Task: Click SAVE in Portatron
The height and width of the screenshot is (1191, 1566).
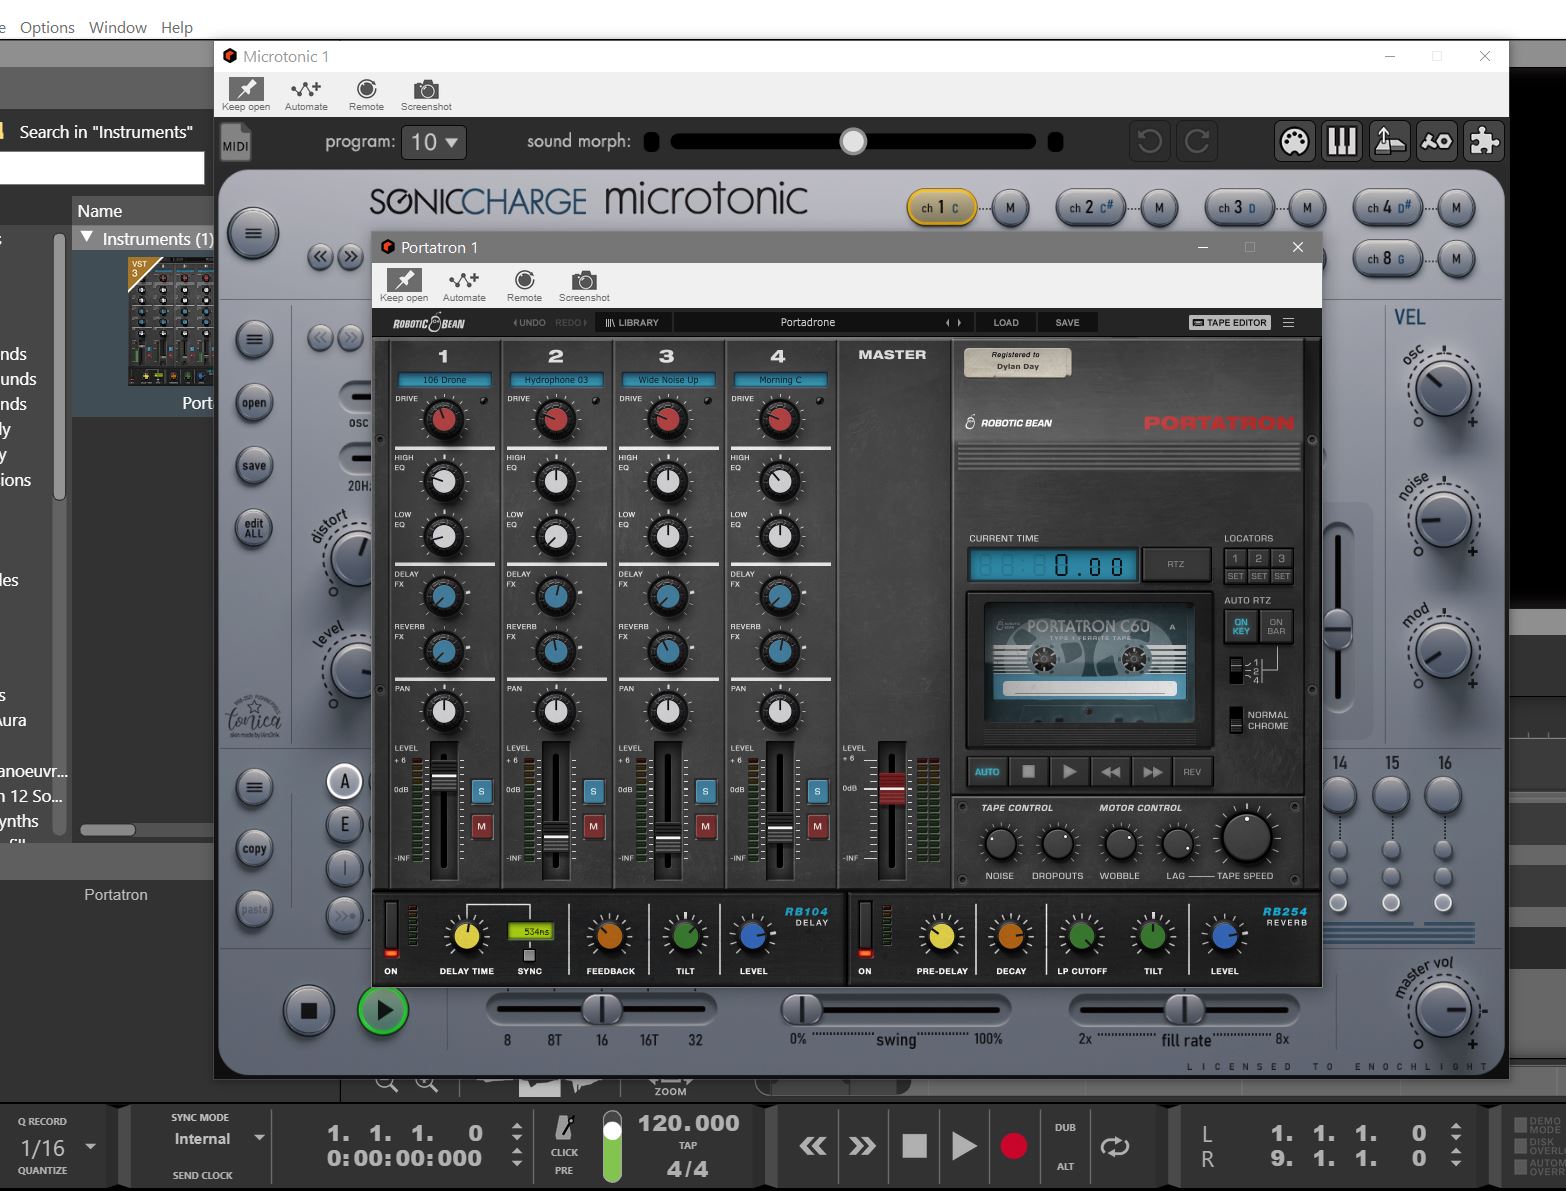Action: pyautogui.click(x=1067, y=322)
